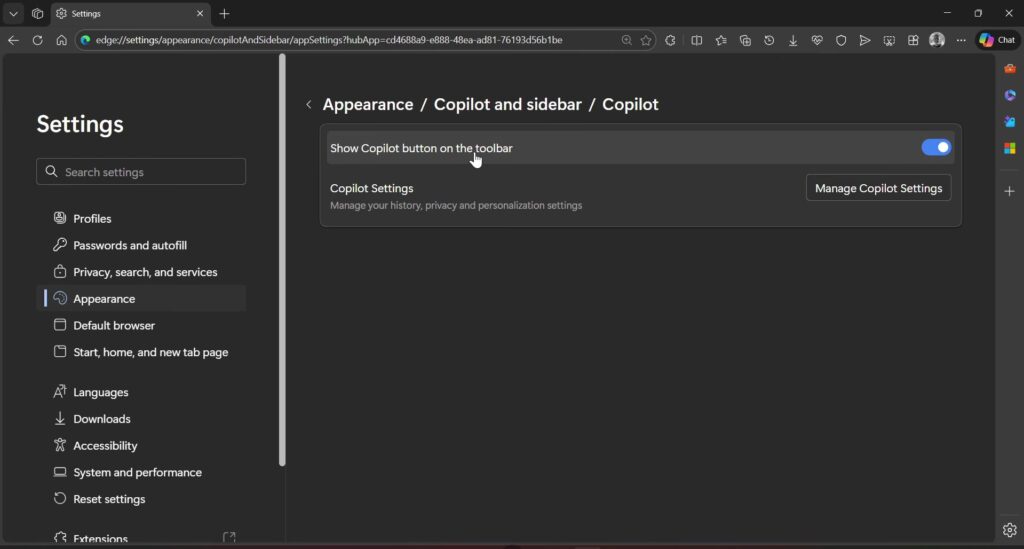Click the settings menu vertical scrollbar
1024x549 pixels.
[x=282, y=260]
